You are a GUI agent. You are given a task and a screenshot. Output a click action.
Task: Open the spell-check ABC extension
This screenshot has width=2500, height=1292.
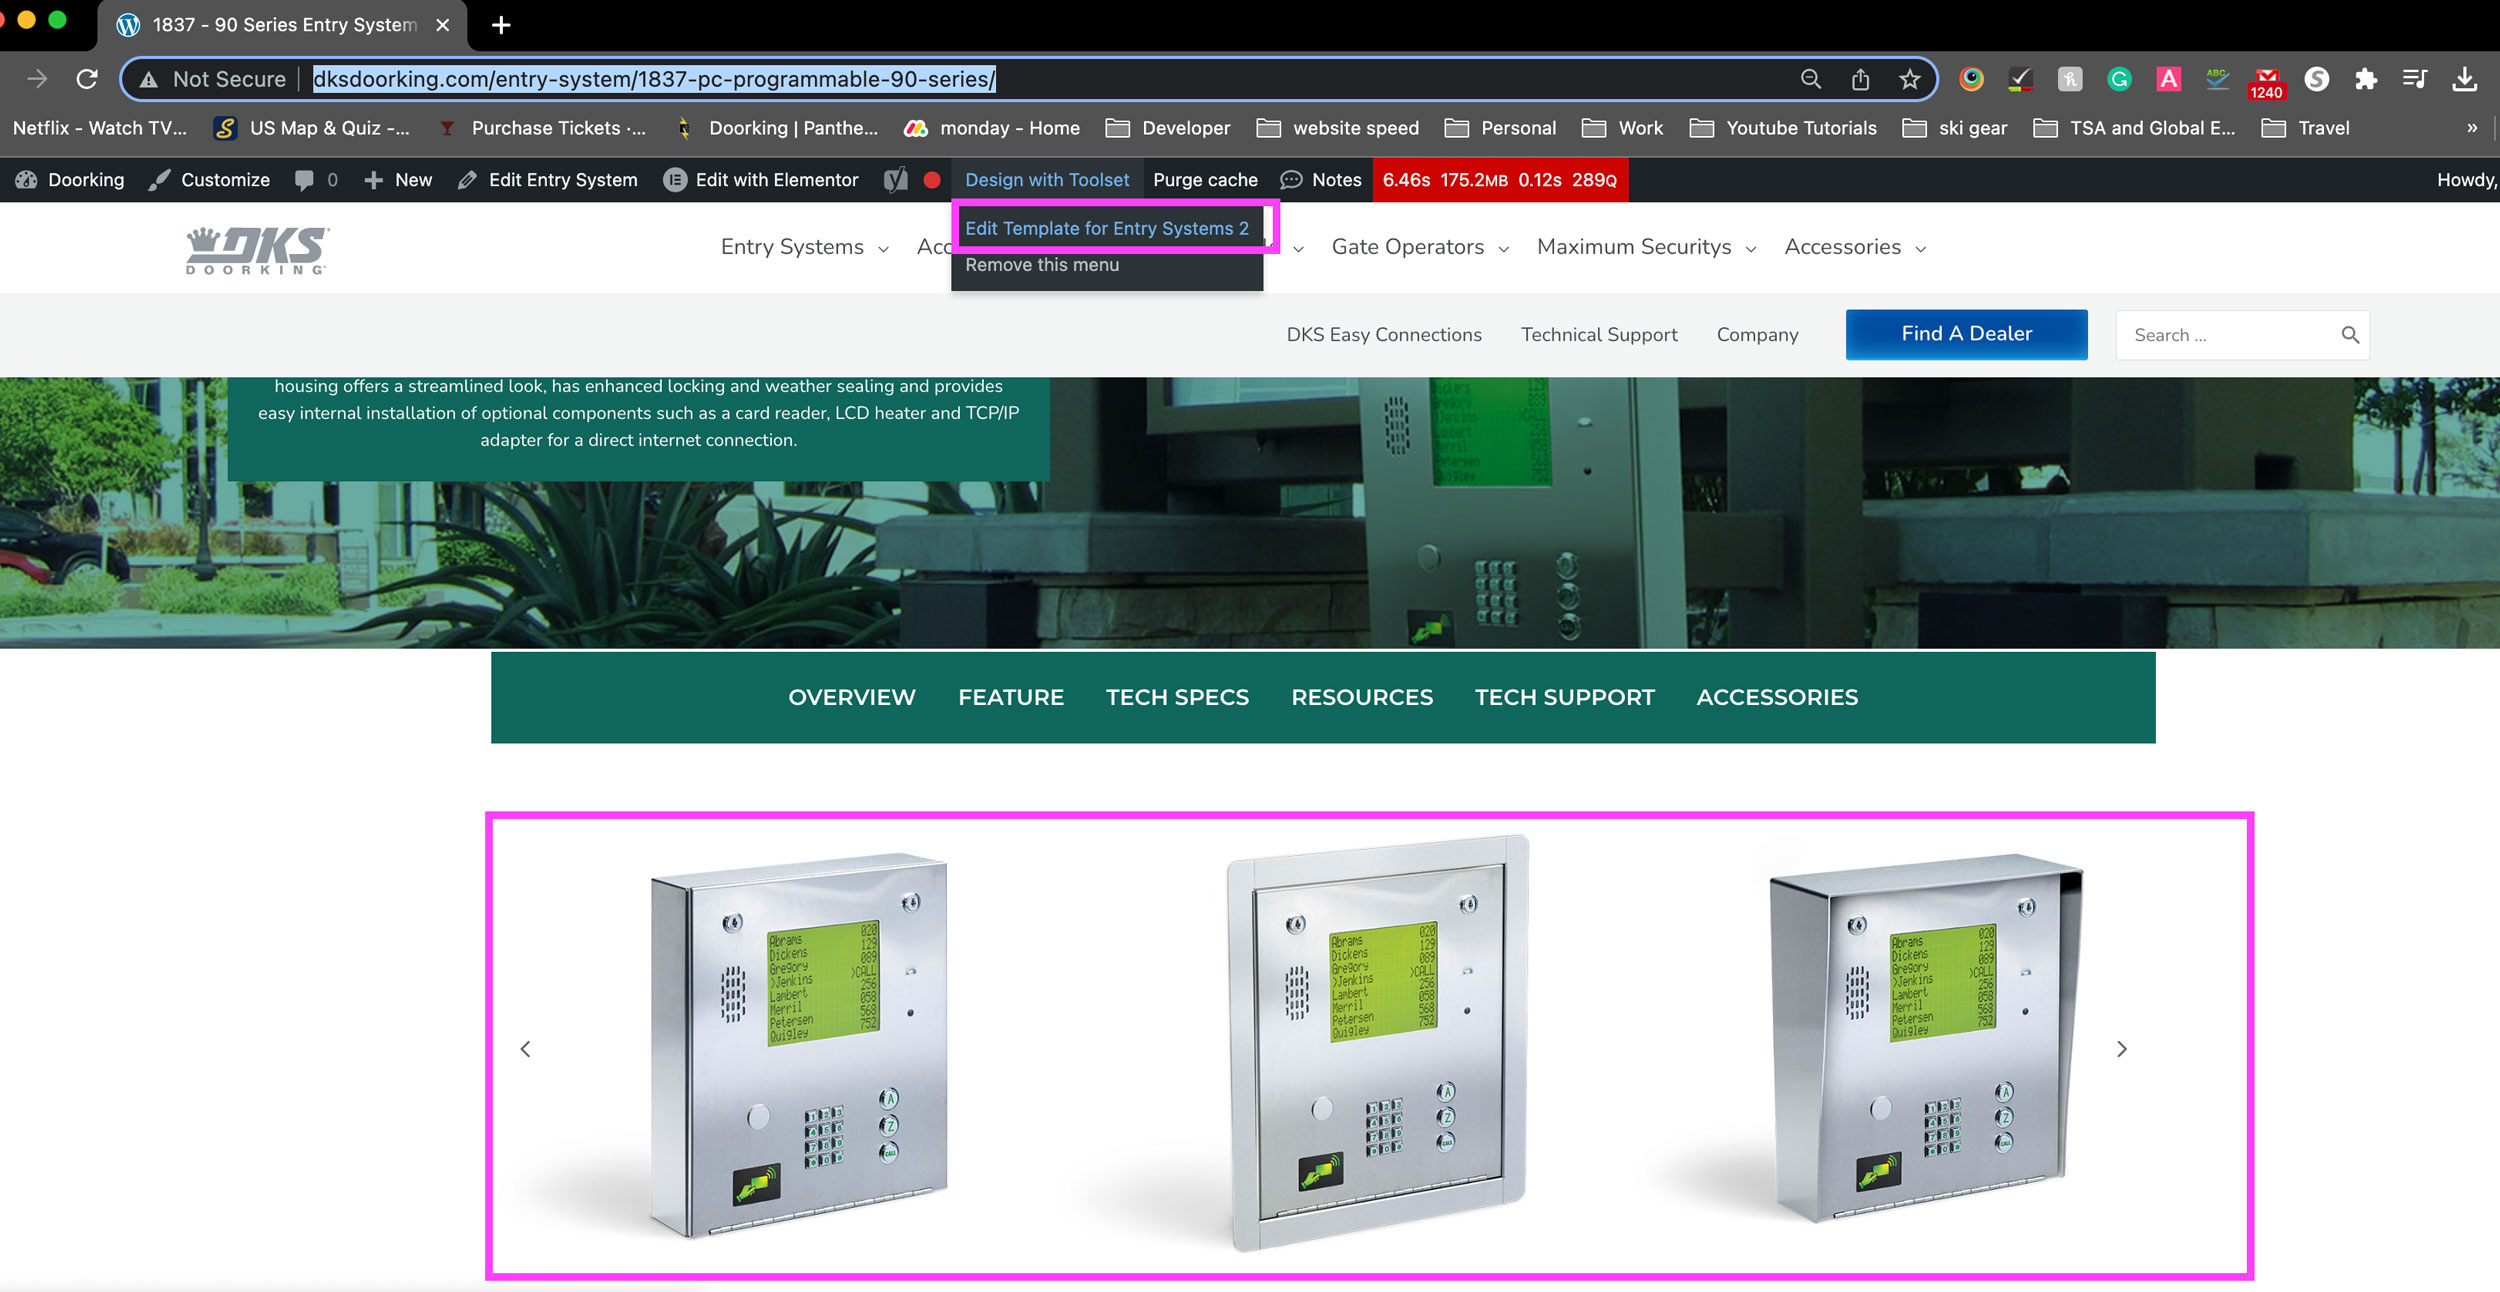(x=2217, y=79)
